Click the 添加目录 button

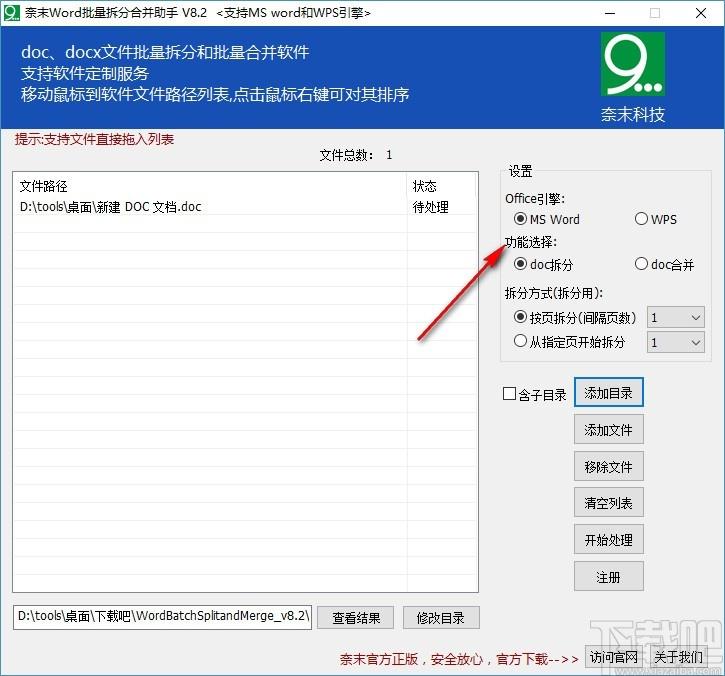608,393
